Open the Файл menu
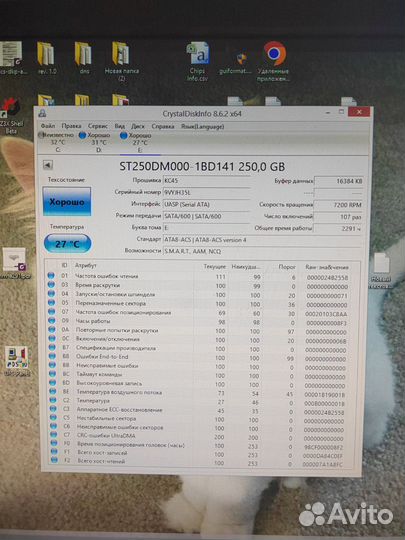The image size is (405, 540). point(48,126)
